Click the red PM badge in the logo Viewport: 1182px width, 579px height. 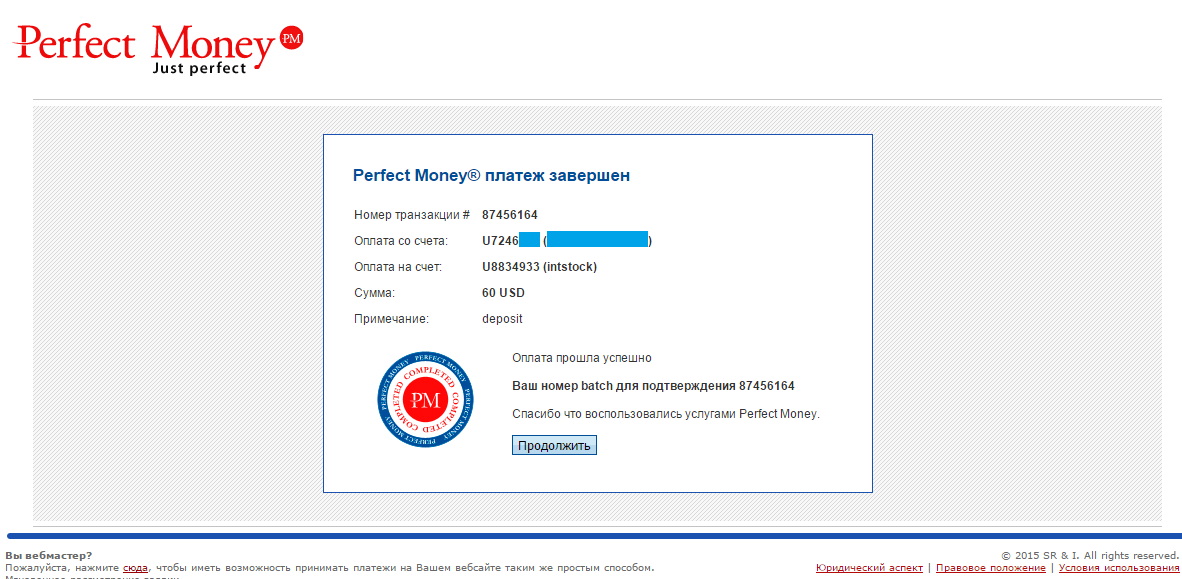tap(291, 38)
